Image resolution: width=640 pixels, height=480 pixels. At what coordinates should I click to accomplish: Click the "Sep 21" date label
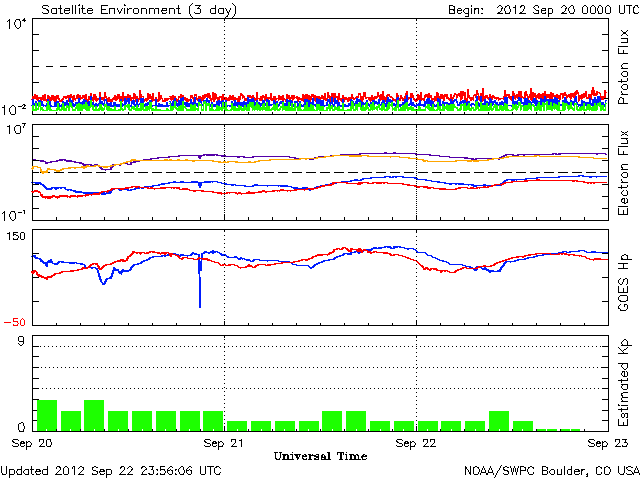click(223, 443)
